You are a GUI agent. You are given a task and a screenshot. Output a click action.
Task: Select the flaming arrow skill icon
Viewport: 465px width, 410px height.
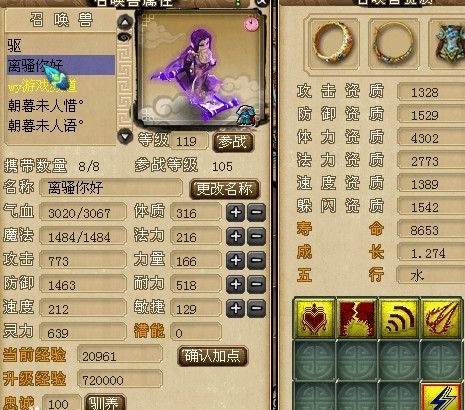tap(441, 318)
